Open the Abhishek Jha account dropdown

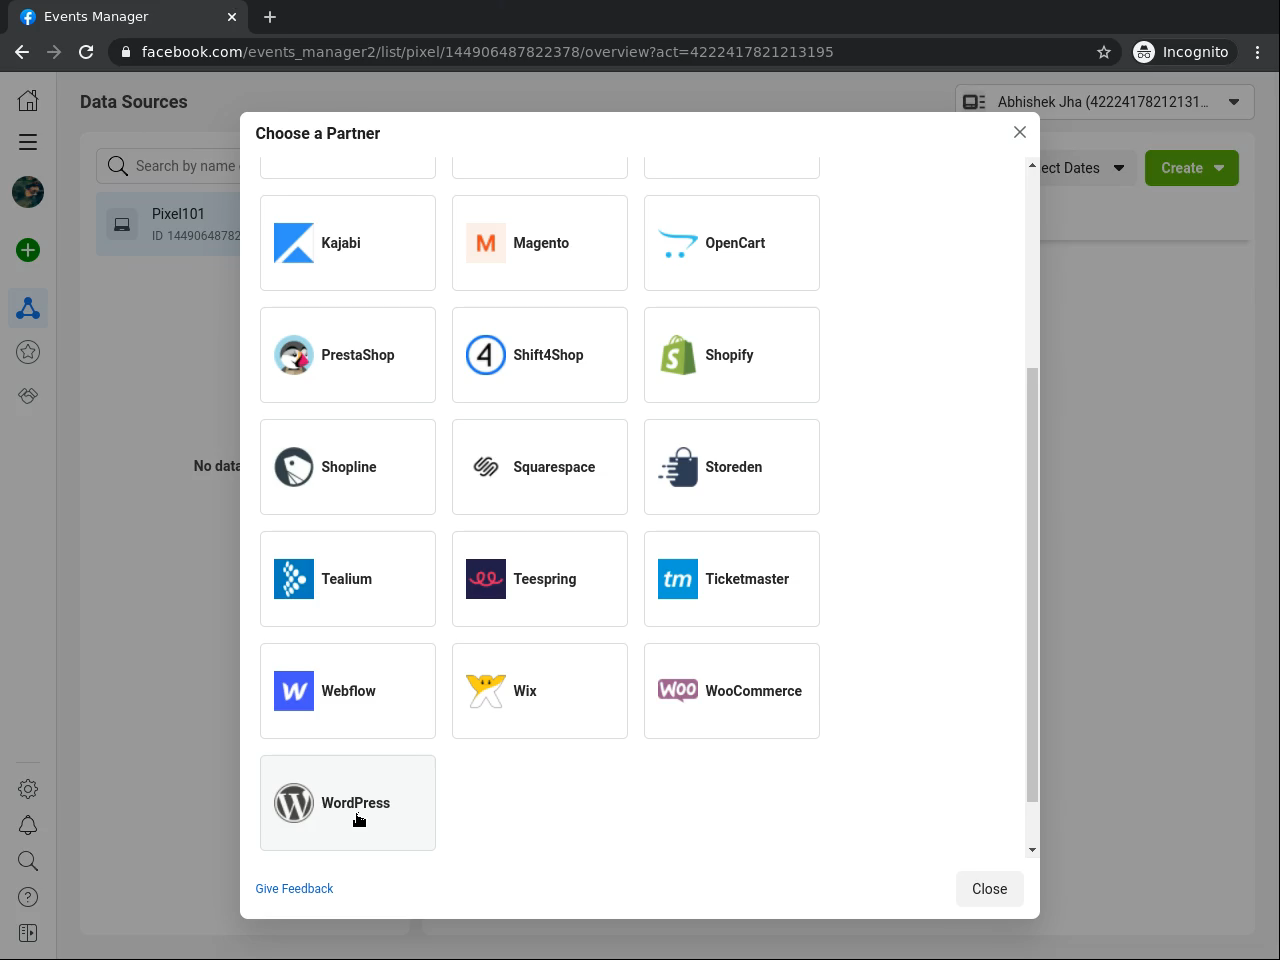1104,102
